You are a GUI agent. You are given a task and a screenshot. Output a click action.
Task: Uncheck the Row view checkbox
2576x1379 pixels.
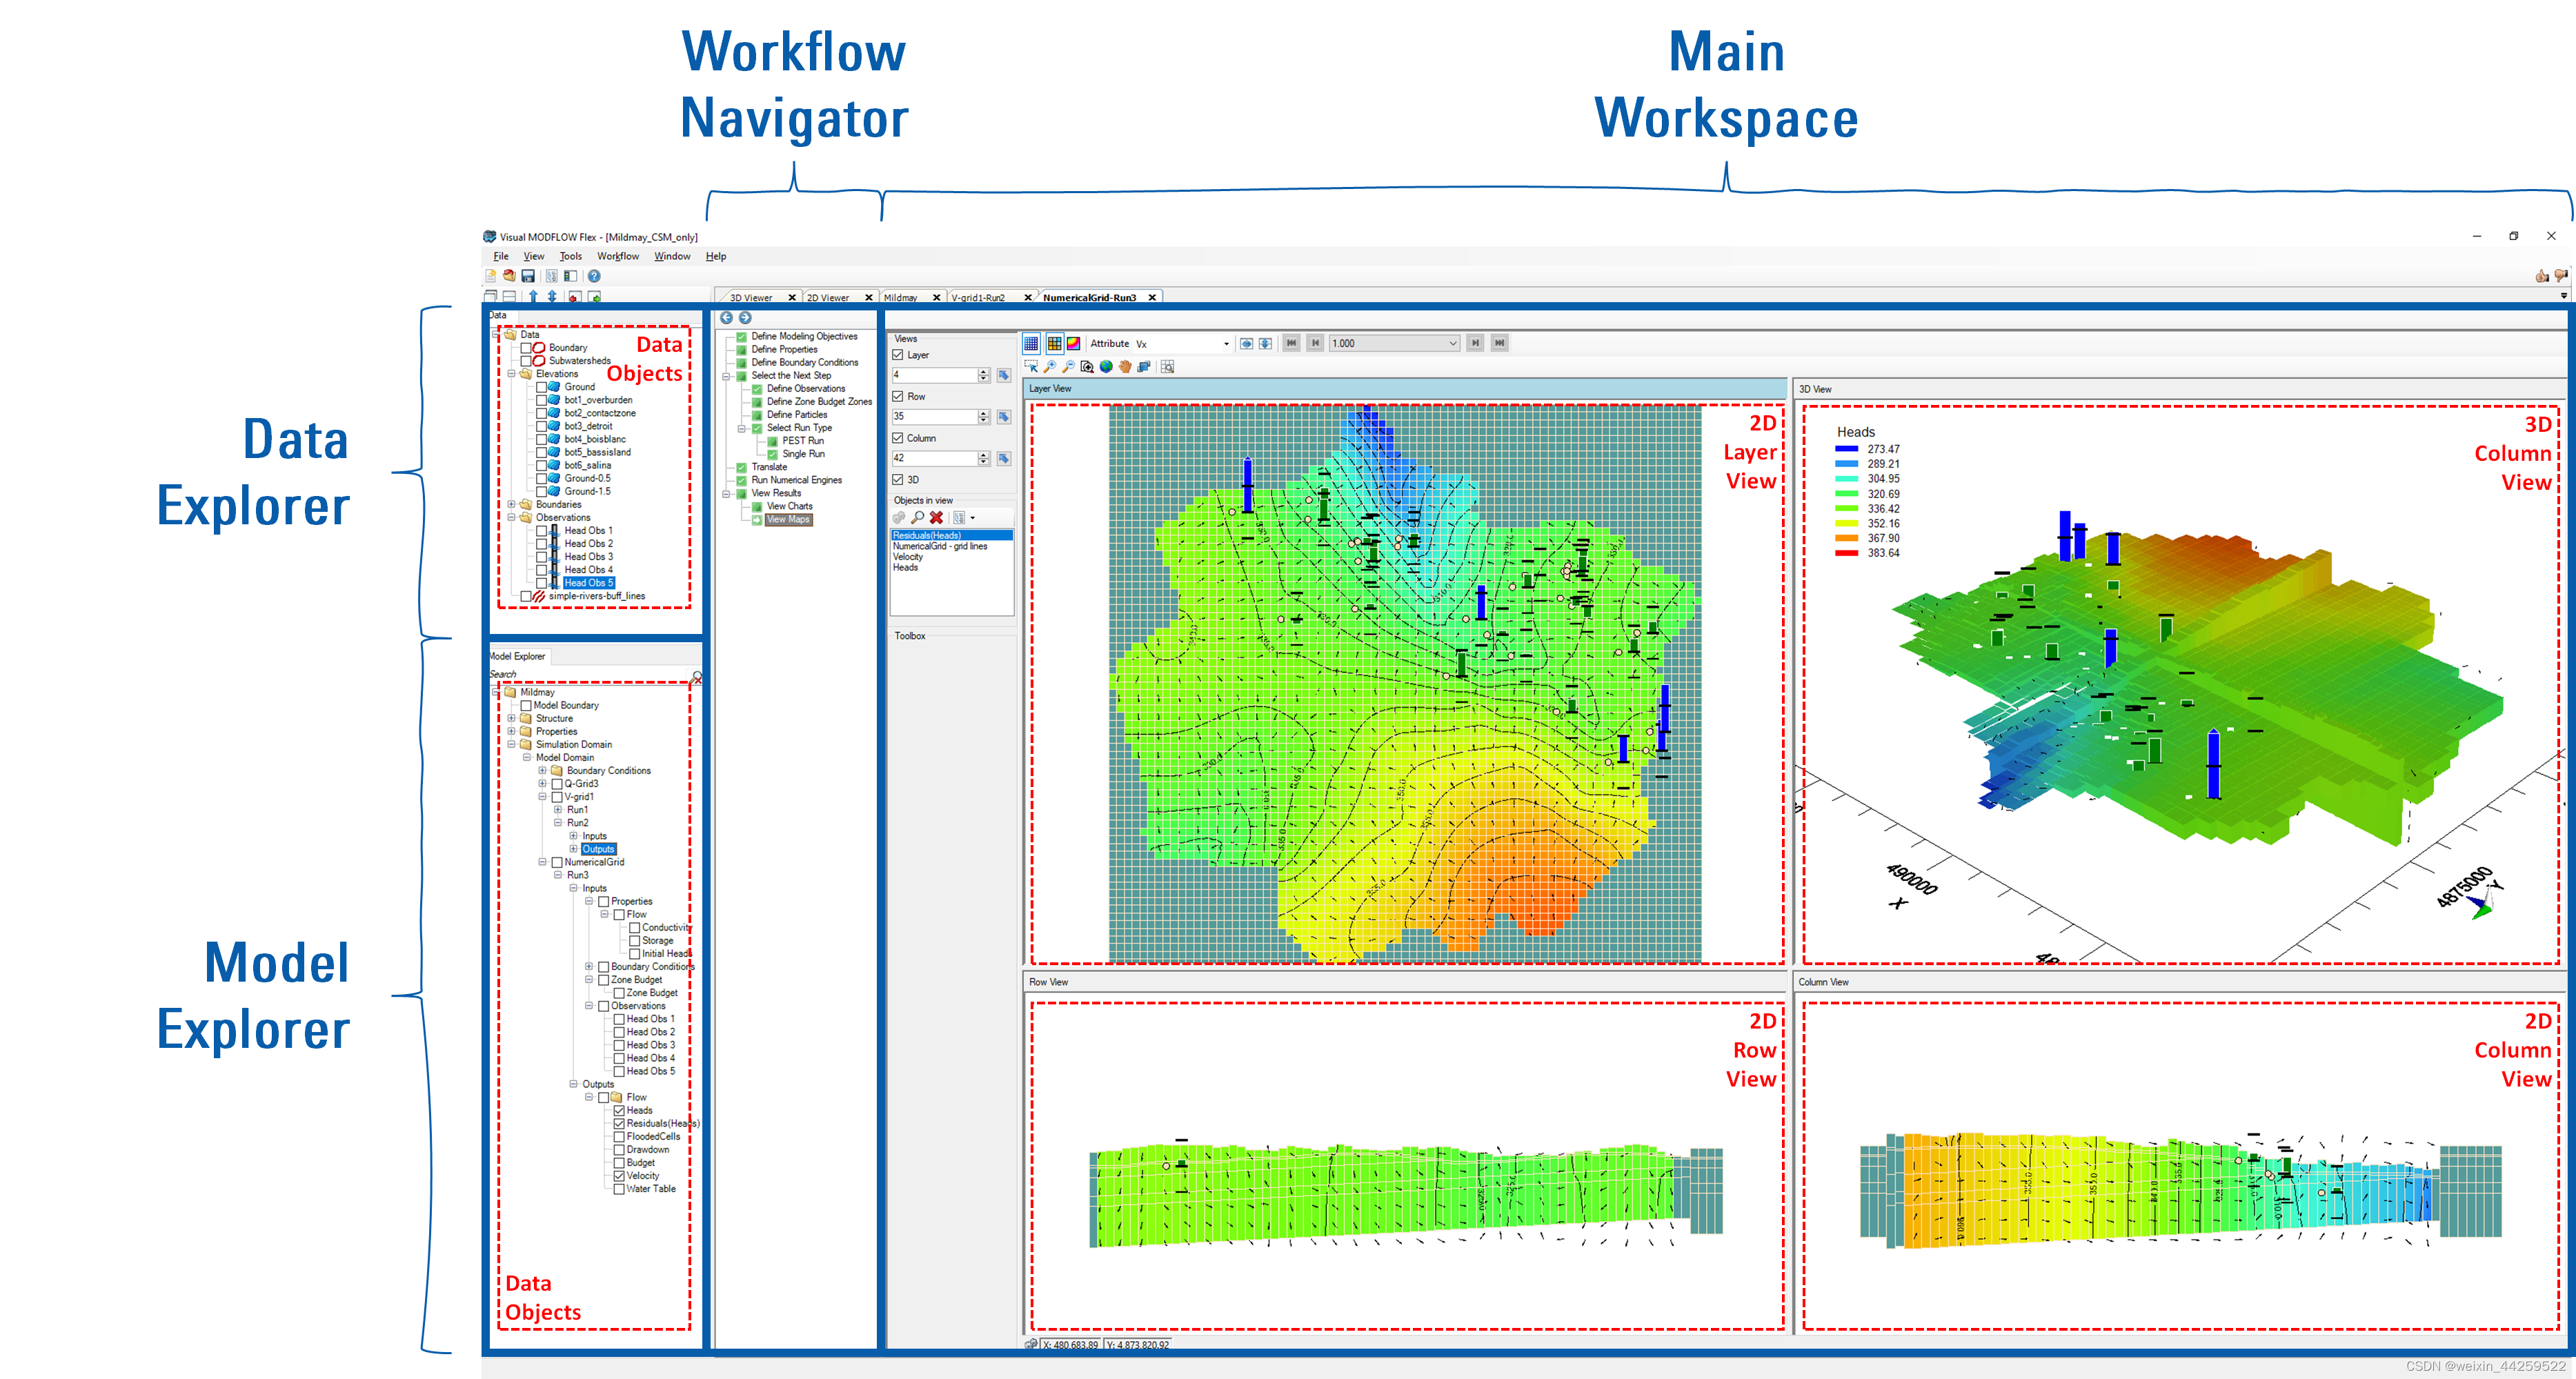pyautogui.click(x=898, y=396)
